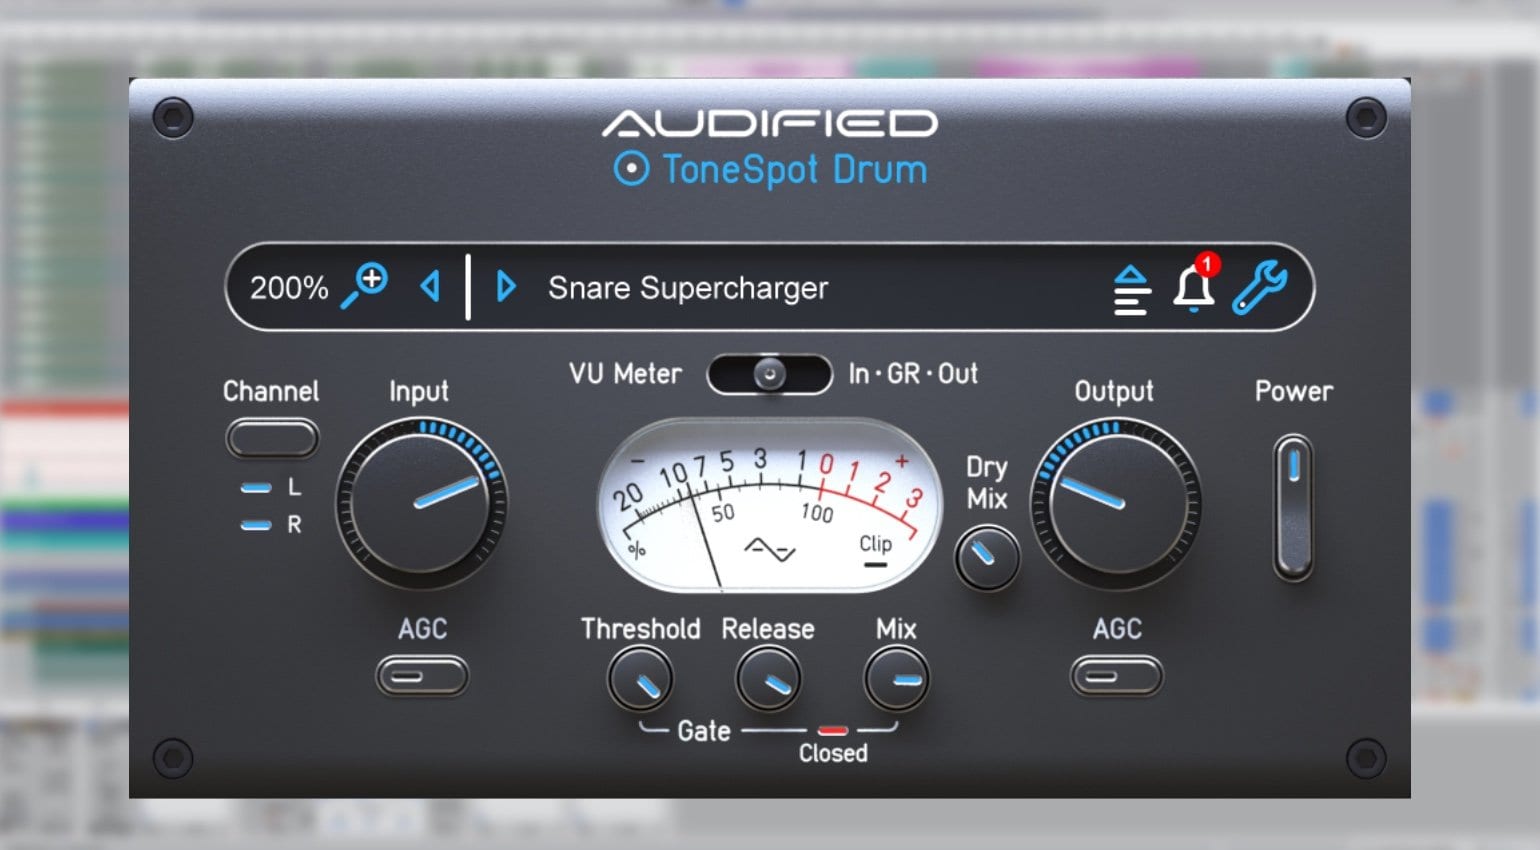Click the Release gate knob

coord(769,678)
